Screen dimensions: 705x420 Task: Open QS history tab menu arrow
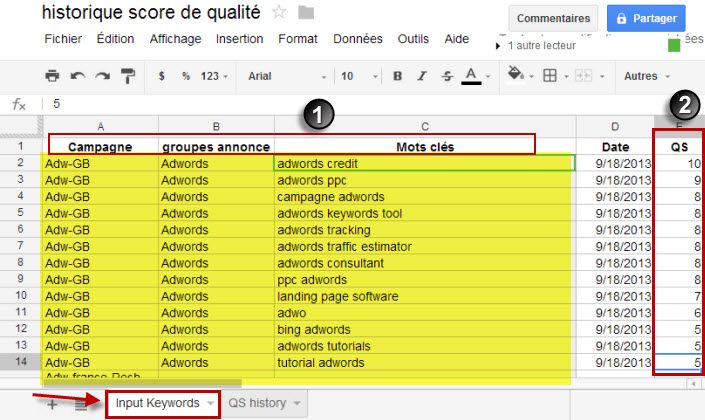[x=297, y=403]
